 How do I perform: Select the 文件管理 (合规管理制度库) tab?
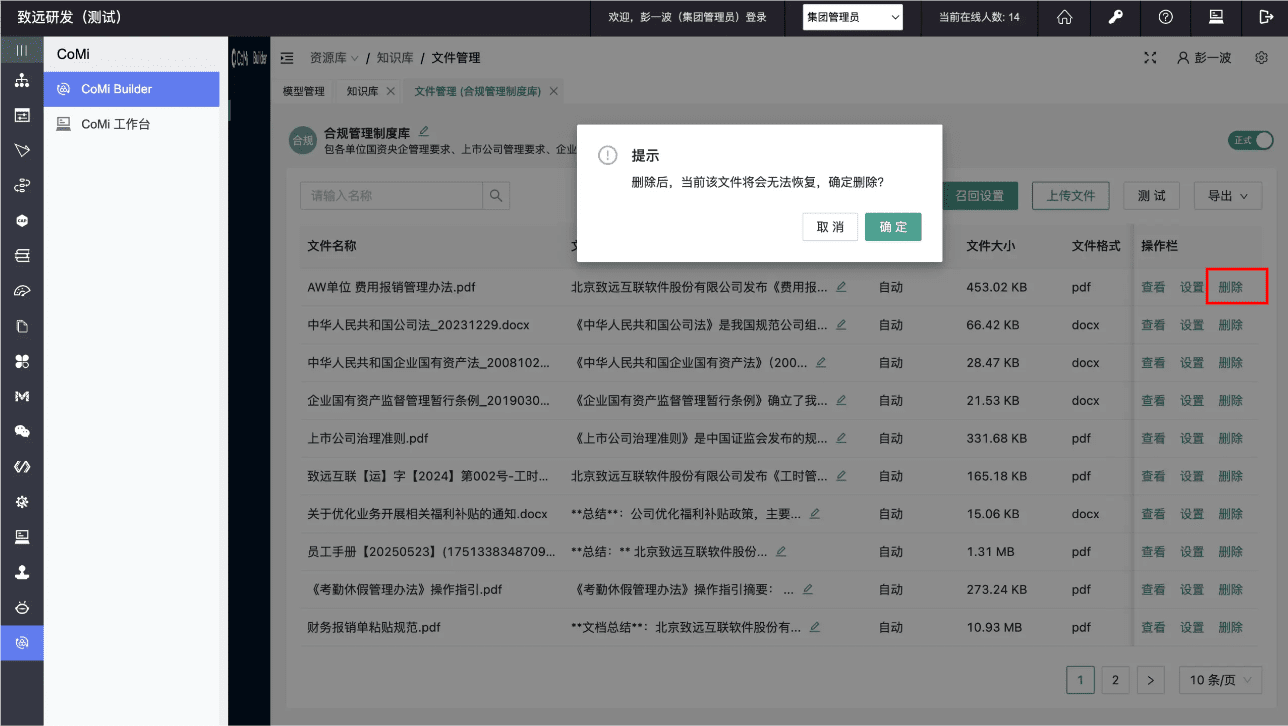click(478, 91)
